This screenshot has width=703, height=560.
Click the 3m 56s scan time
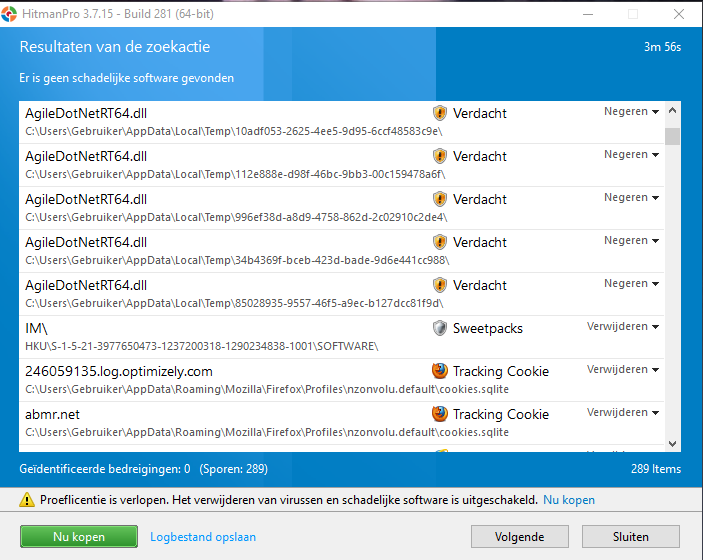(x=663, y=47)
